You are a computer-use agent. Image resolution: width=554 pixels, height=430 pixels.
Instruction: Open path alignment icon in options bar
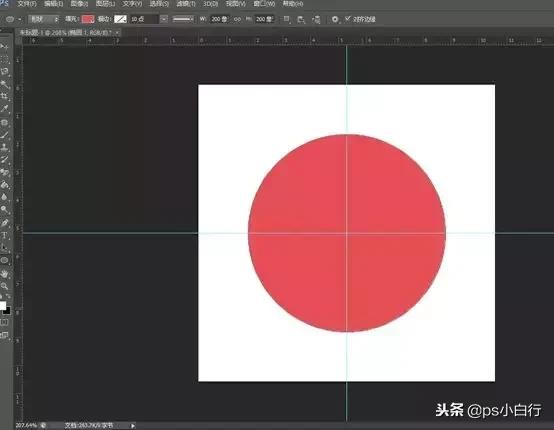click(301, 19)
